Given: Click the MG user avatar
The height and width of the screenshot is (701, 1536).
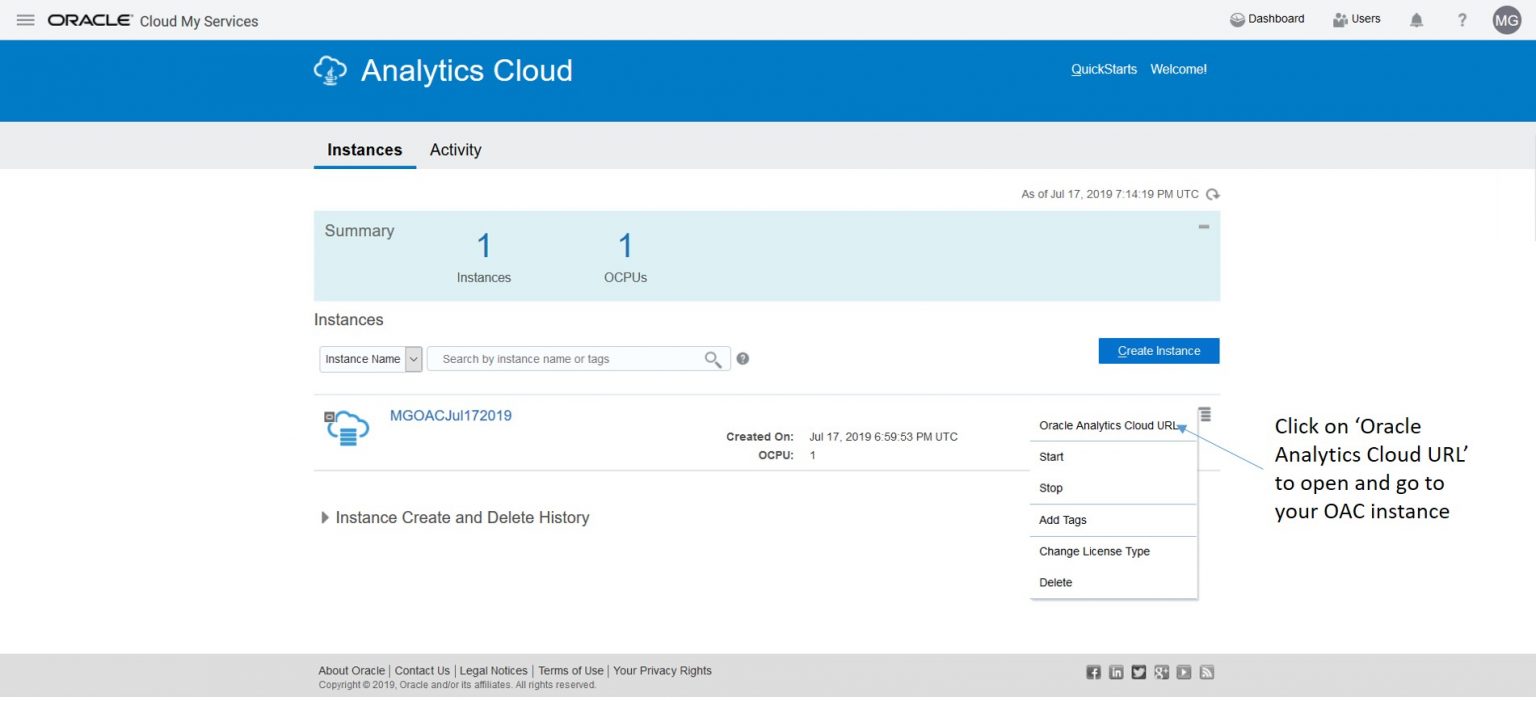Looking at the screenshot, I should pyautogui.click(x=1506, y=19).
